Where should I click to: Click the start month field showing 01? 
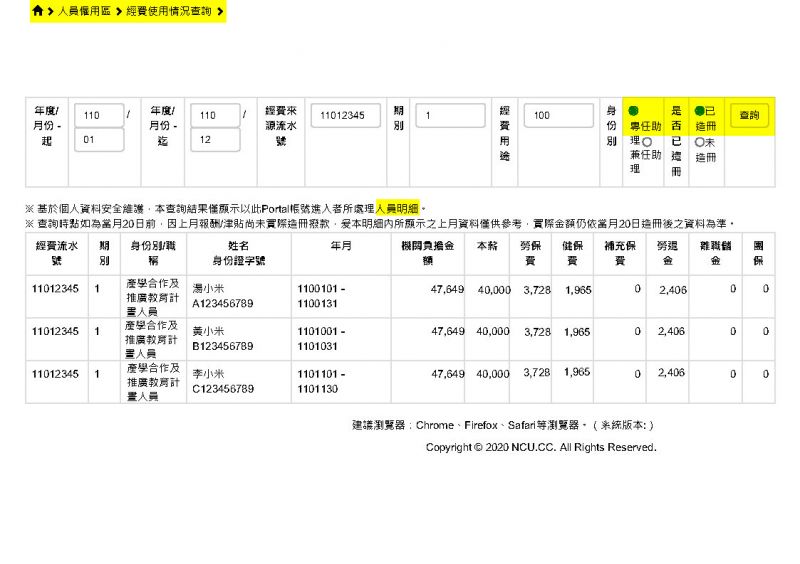click(x=98, y=141)
